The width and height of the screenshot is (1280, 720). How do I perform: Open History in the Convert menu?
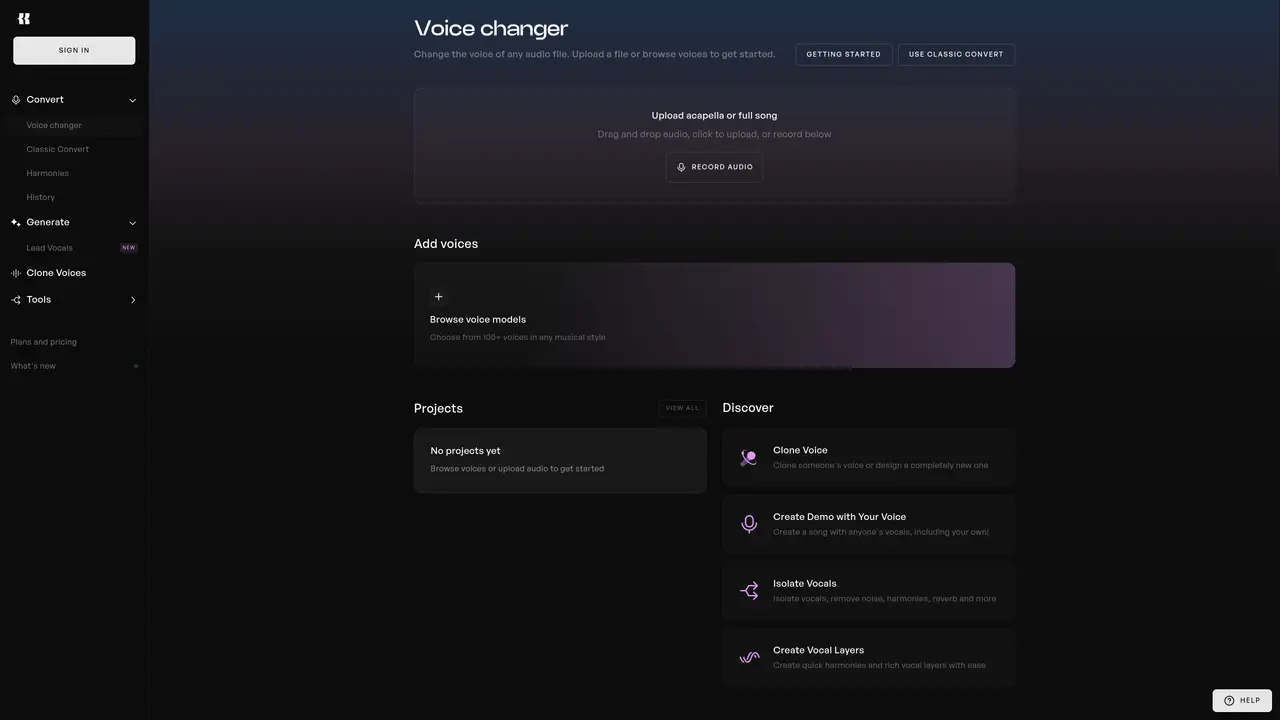coord(41,197)
